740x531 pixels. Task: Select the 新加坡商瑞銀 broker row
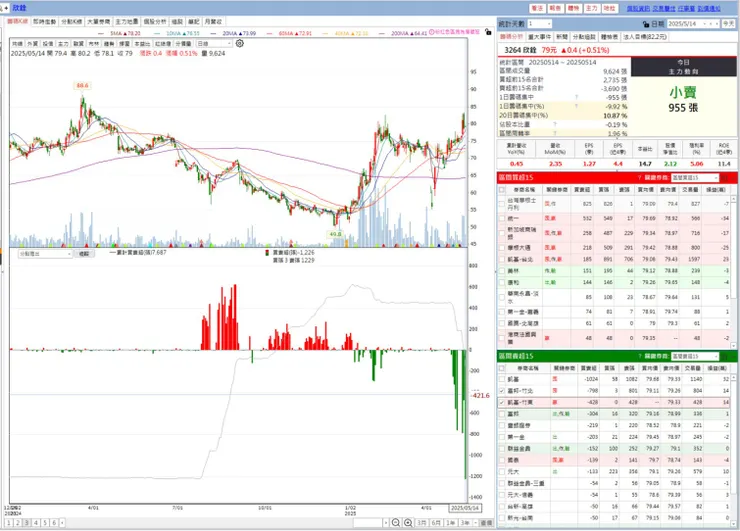(614, 233)
